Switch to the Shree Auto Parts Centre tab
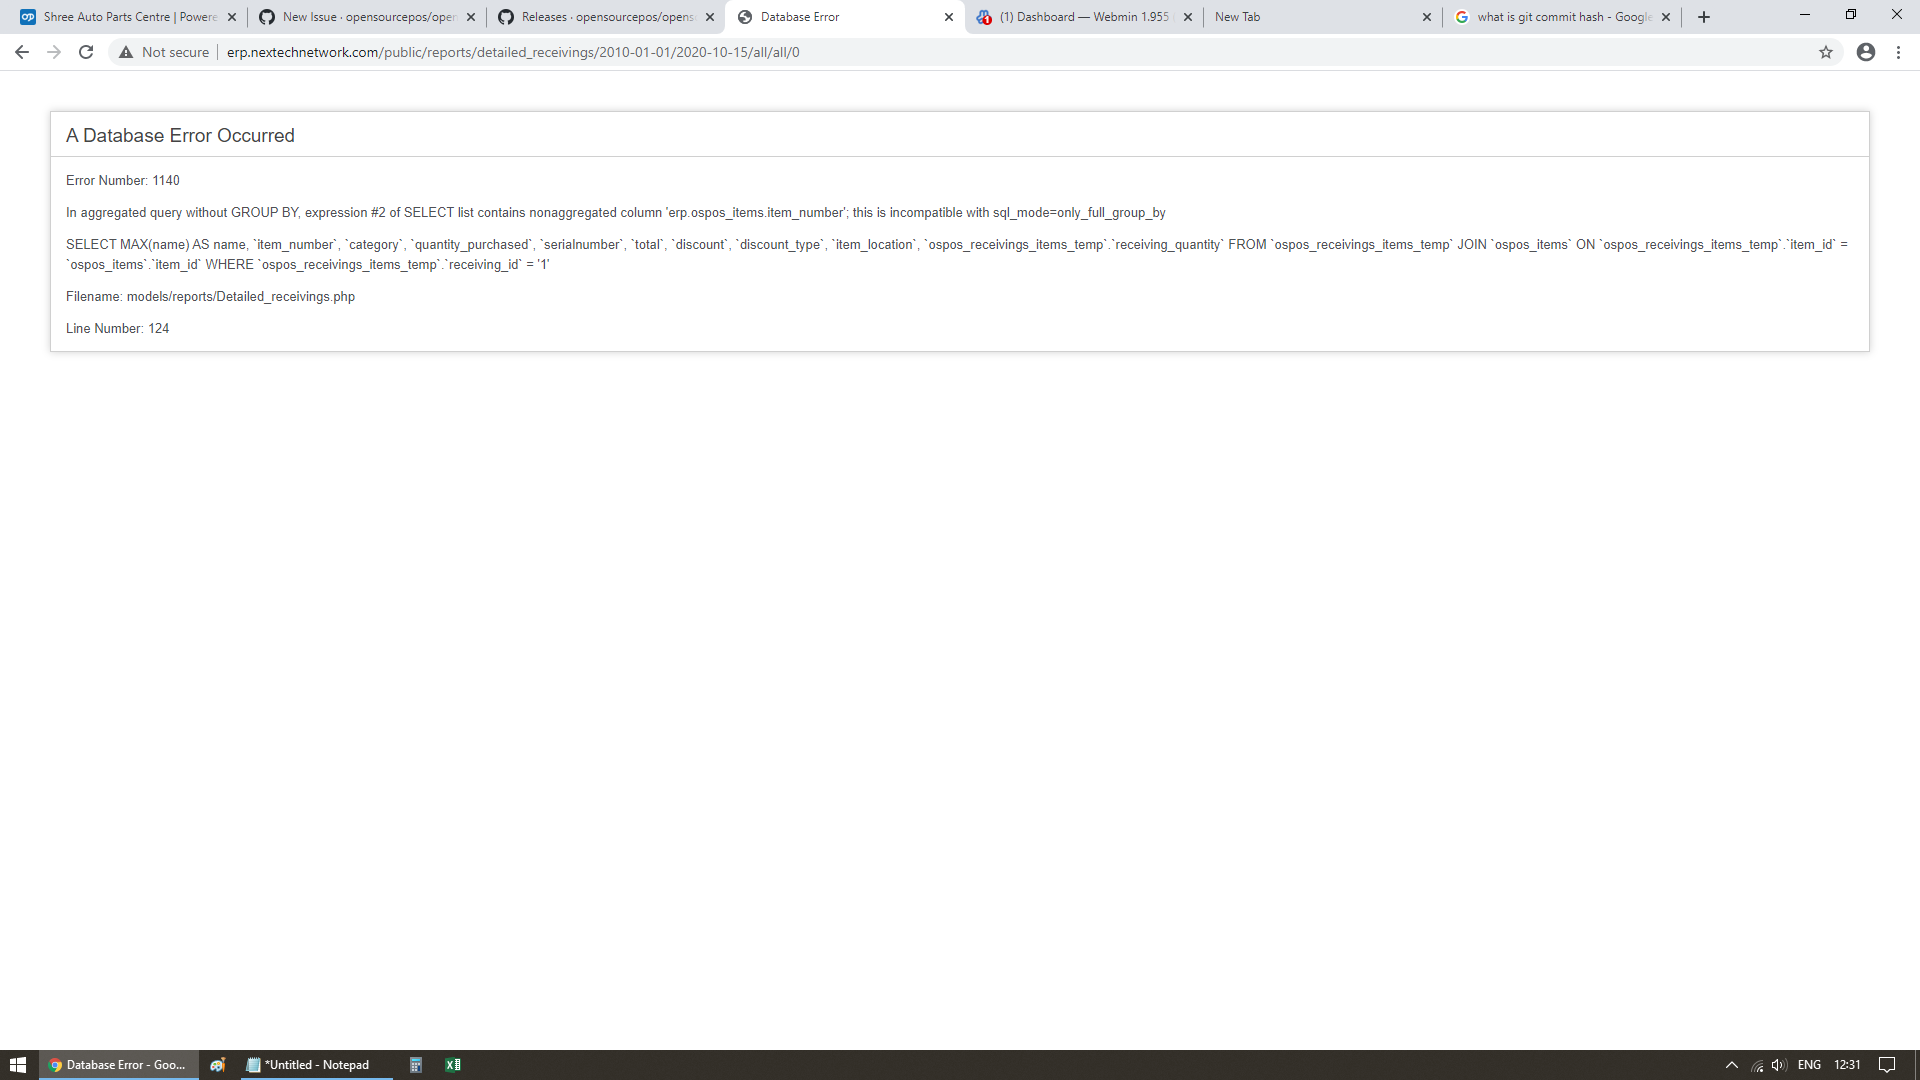The height and width of the screenshot is (1080, 1920). tap(130, 17)
